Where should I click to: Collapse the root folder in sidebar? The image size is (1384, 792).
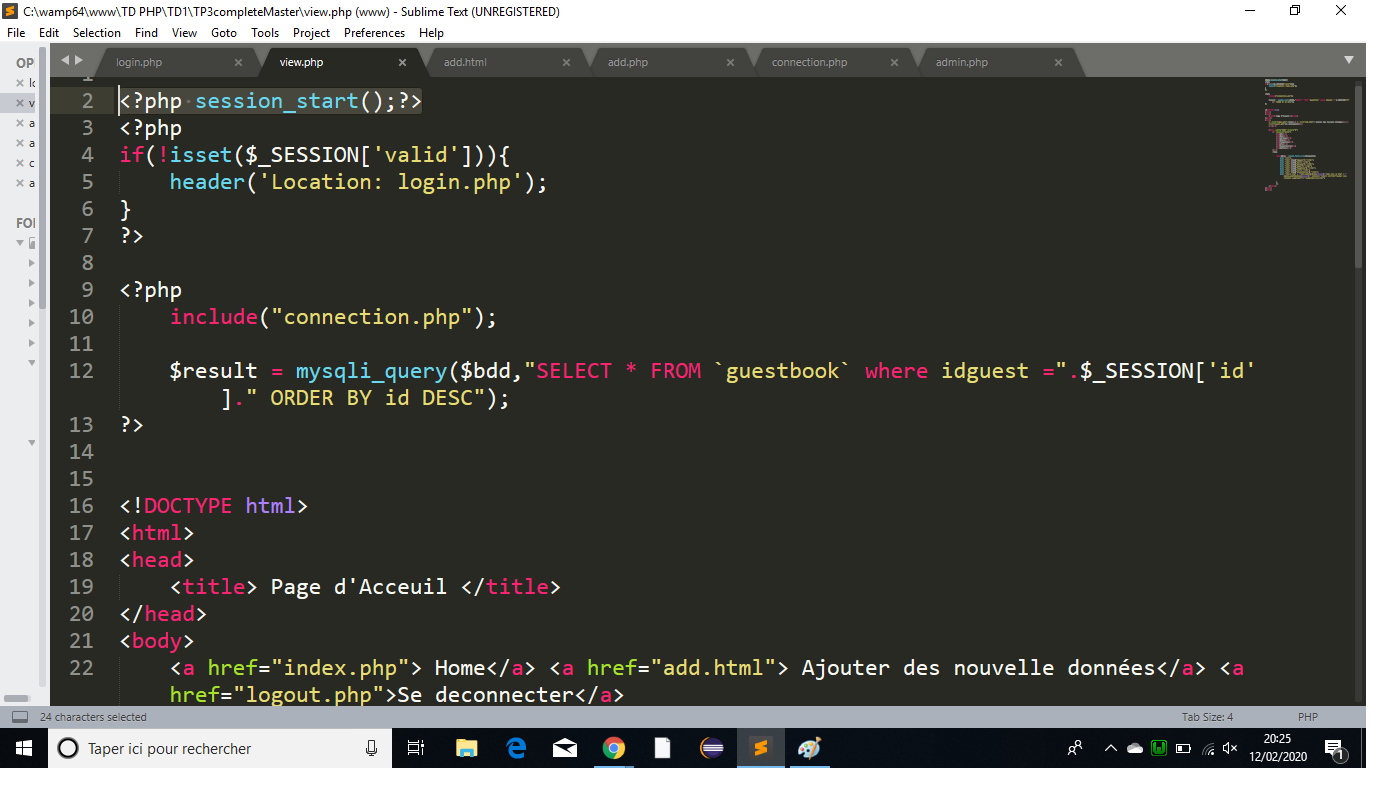[21, 243]
